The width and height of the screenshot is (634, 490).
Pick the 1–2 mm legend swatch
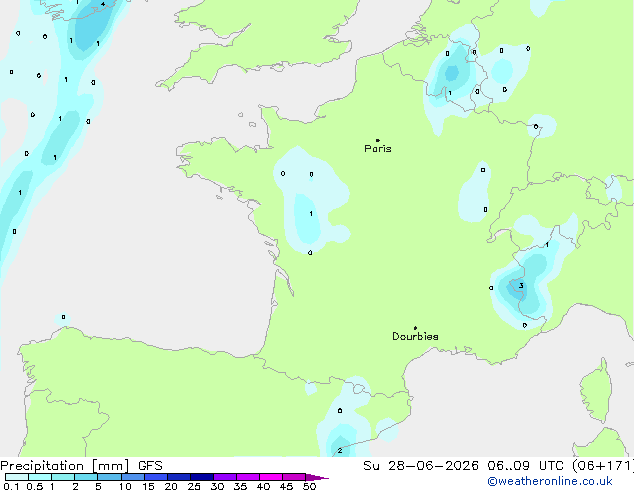click(x=63, y=477)
